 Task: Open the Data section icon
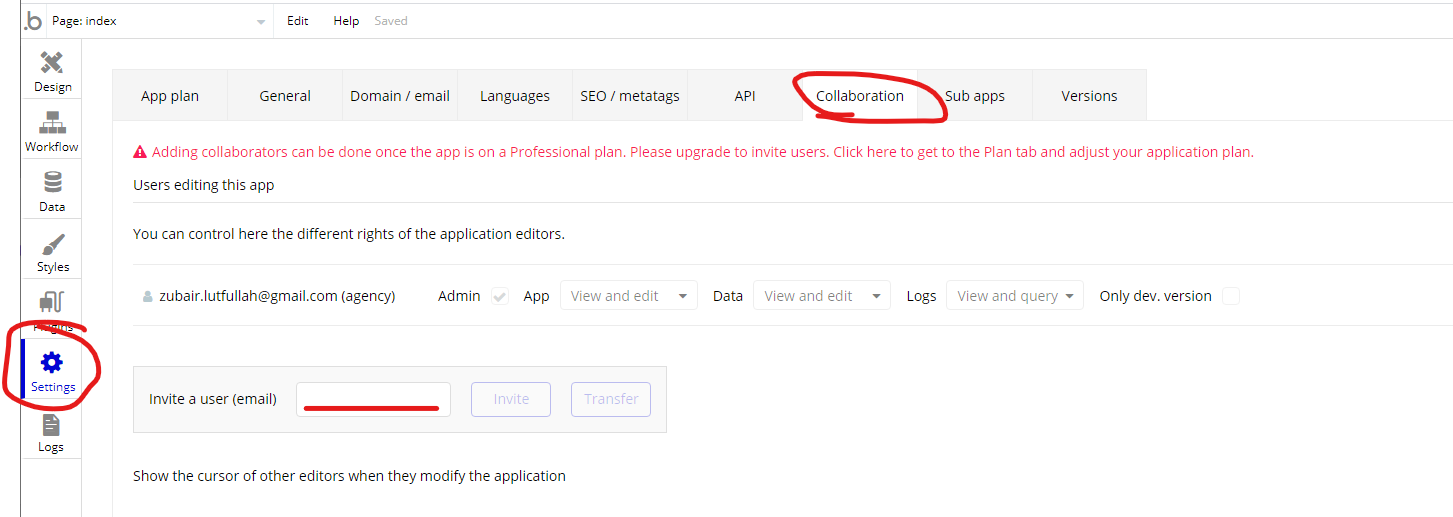[52, 183]
